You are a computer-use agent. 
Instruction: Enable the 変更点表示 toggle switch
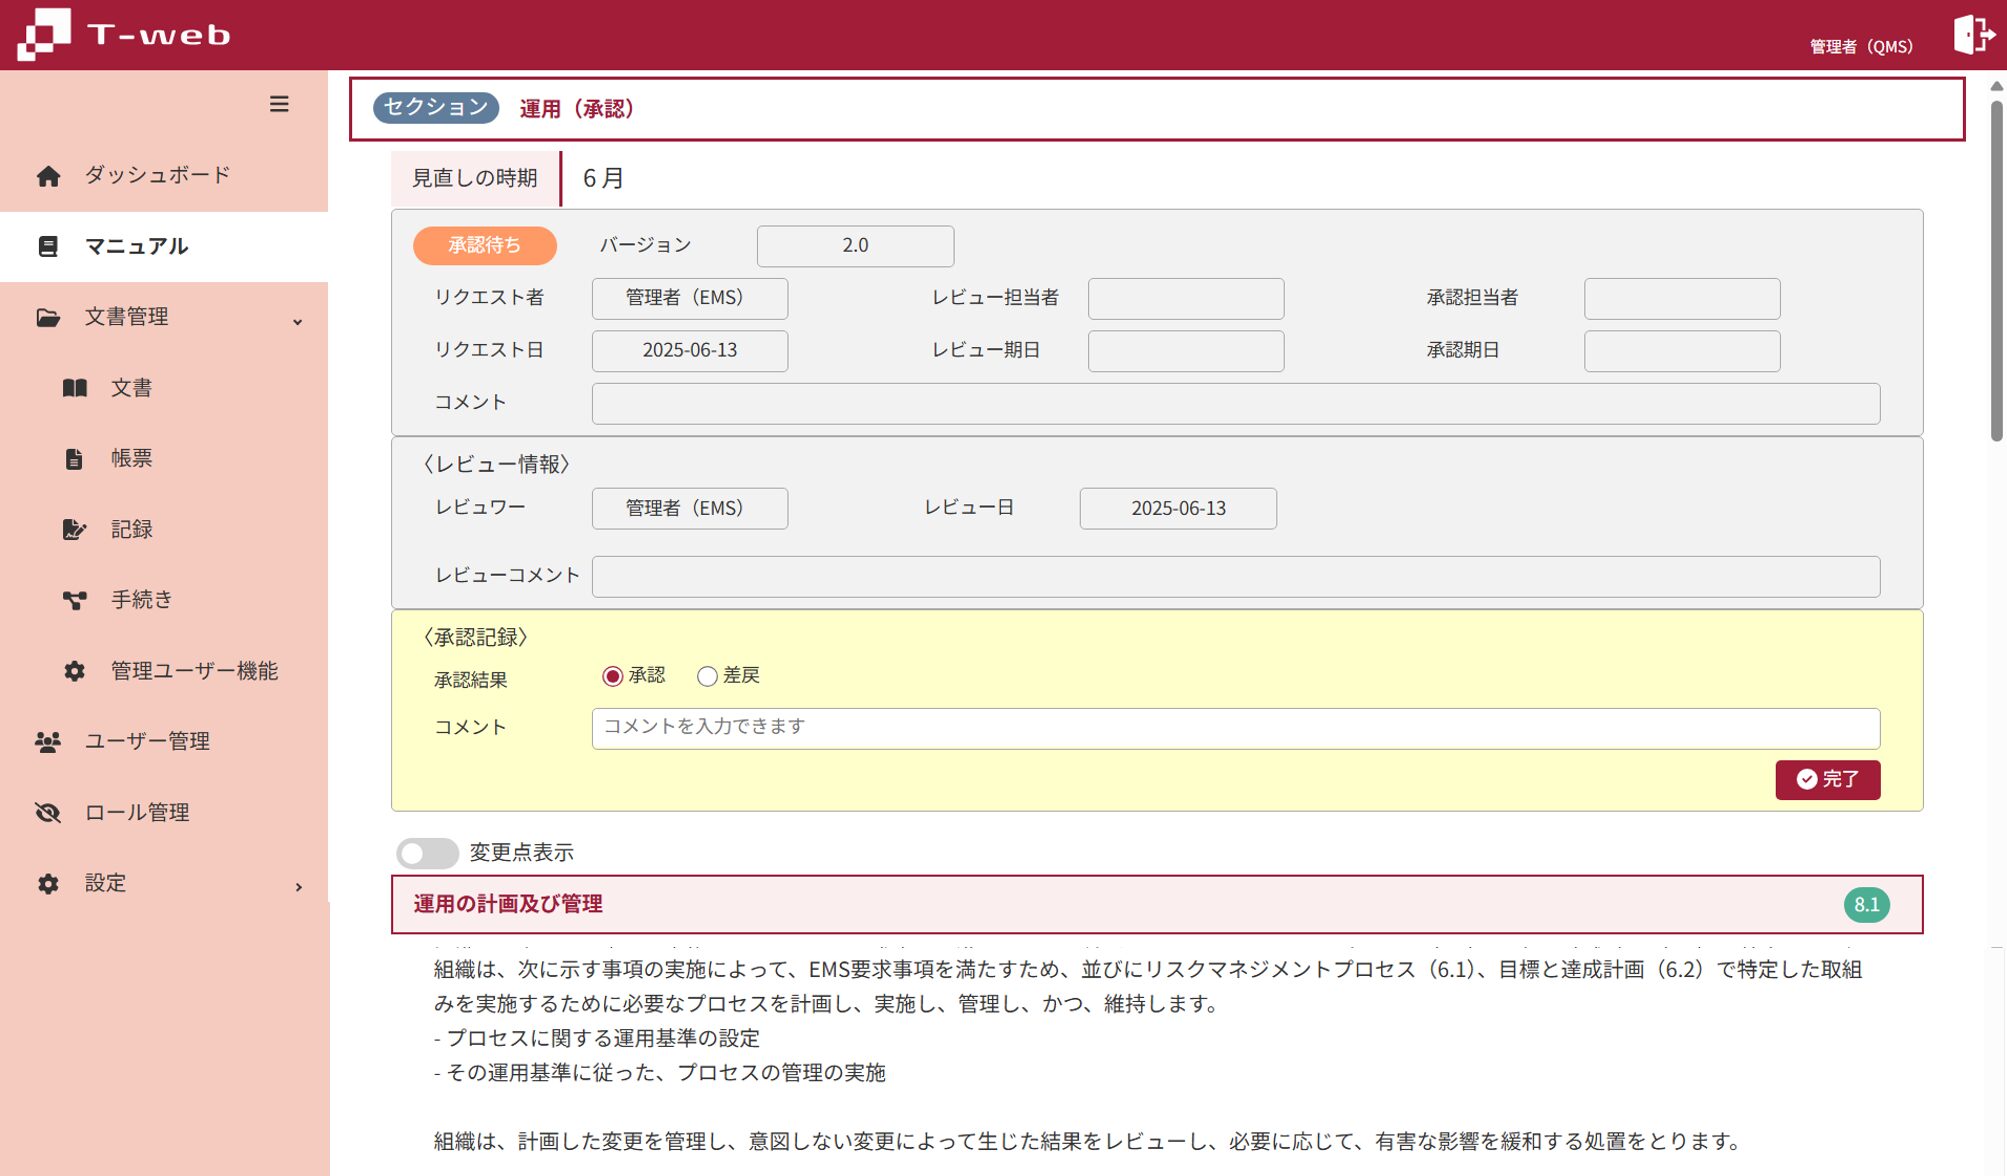coord(426,852)
